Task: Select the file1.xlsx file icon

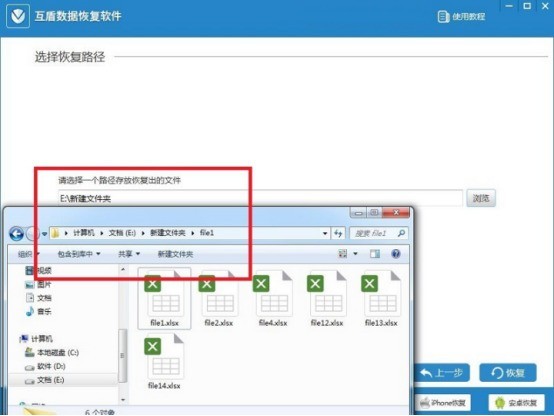Action: tap(164, 299)
